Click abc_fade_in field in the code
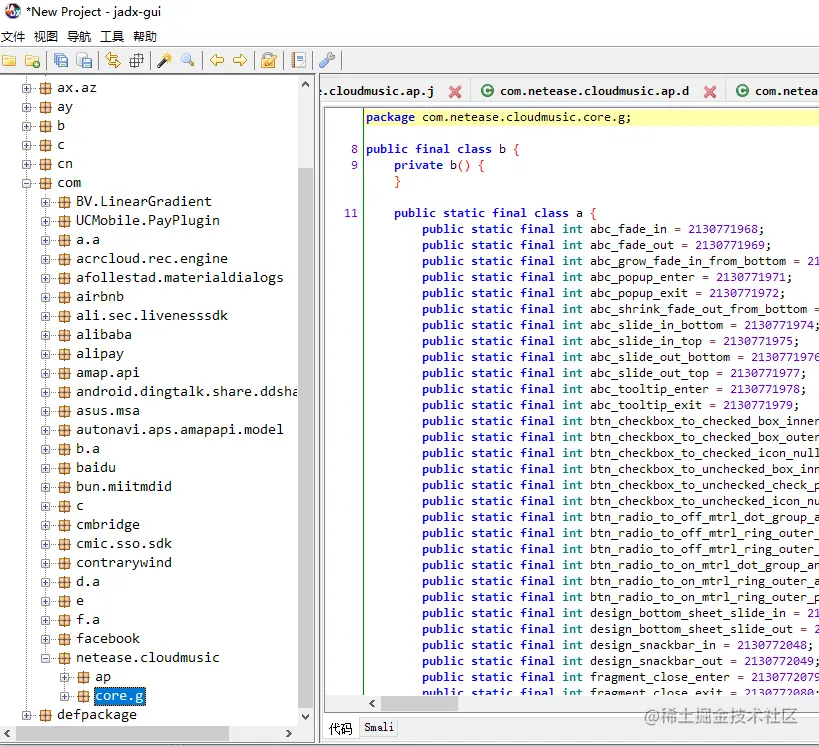This screenshot has height=747, width=819. 628,229
